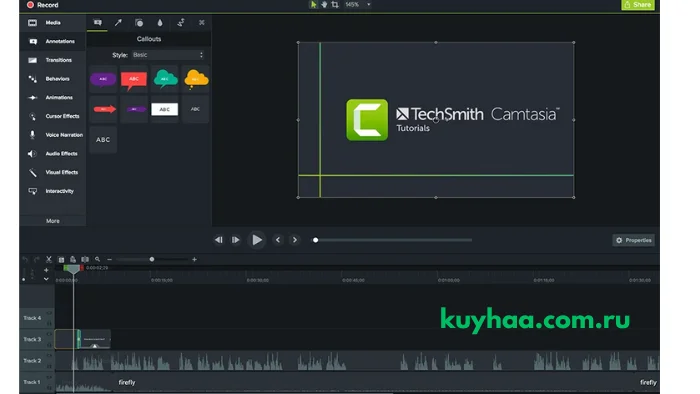Choose the red arrow callout
The height and width of the screenshot is (394, 700).
[x=103, y=109]
